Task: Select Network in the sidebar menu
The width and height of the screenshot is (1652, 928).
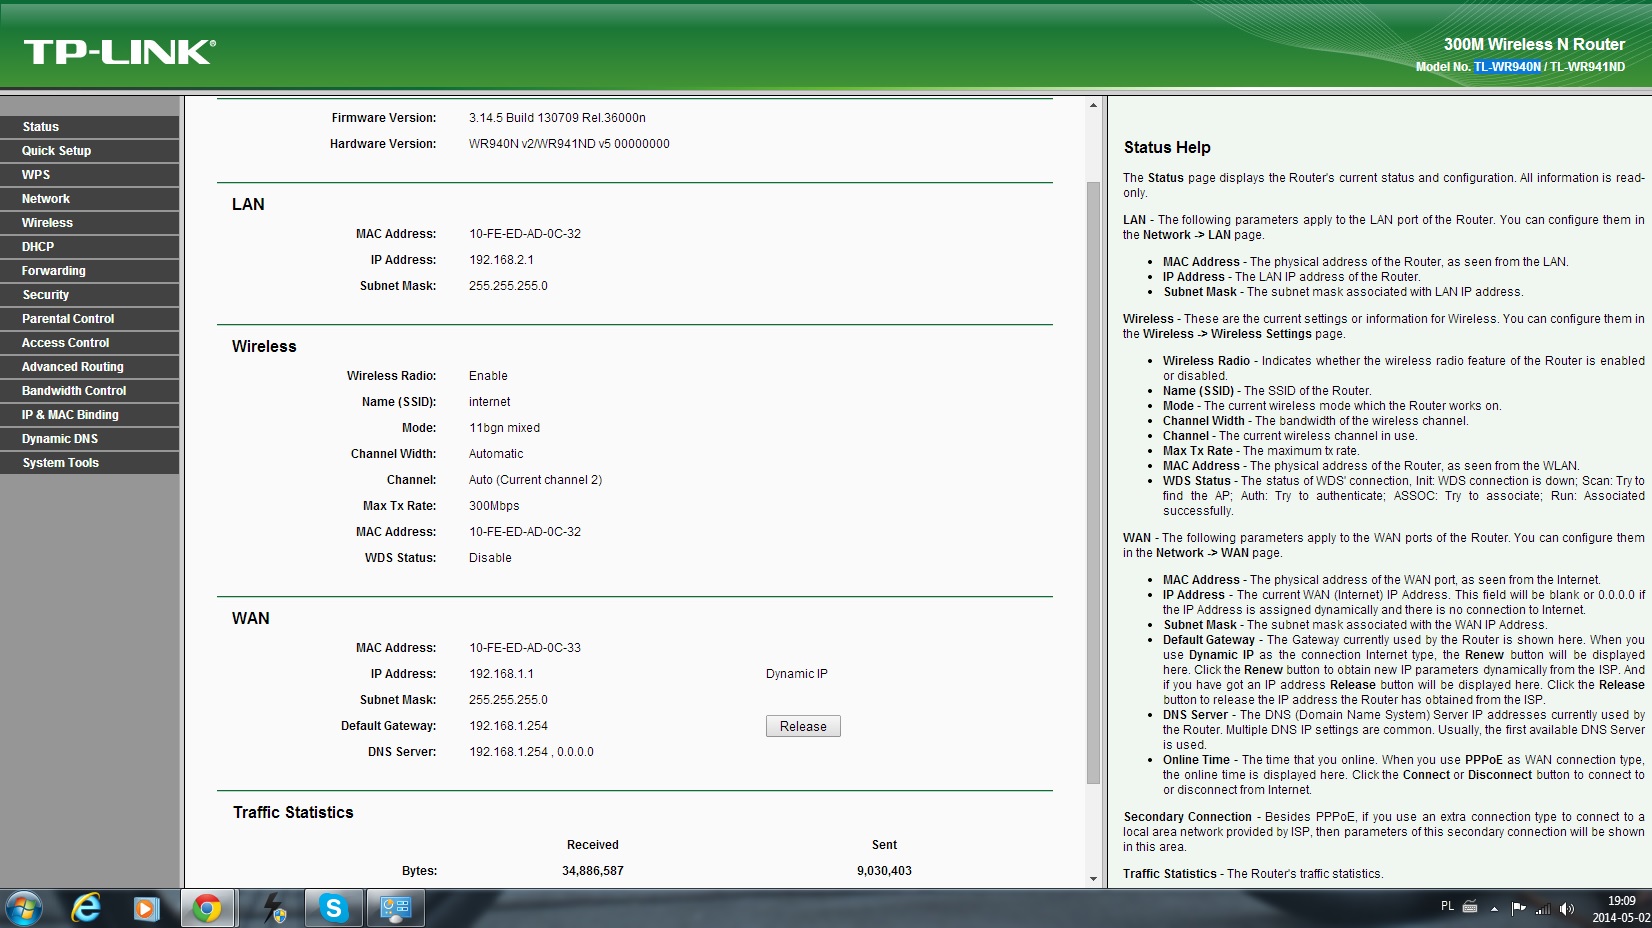Action: pos(90,199)
